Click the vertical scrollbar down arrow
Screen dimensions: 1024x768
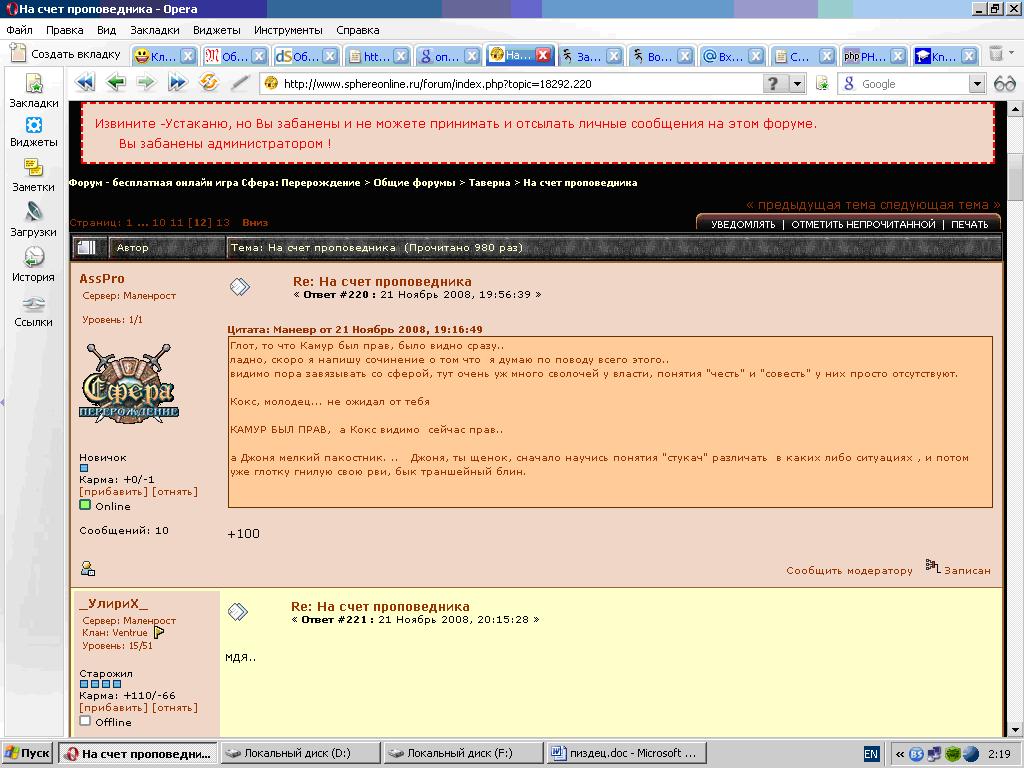(x=1015, y=729)
